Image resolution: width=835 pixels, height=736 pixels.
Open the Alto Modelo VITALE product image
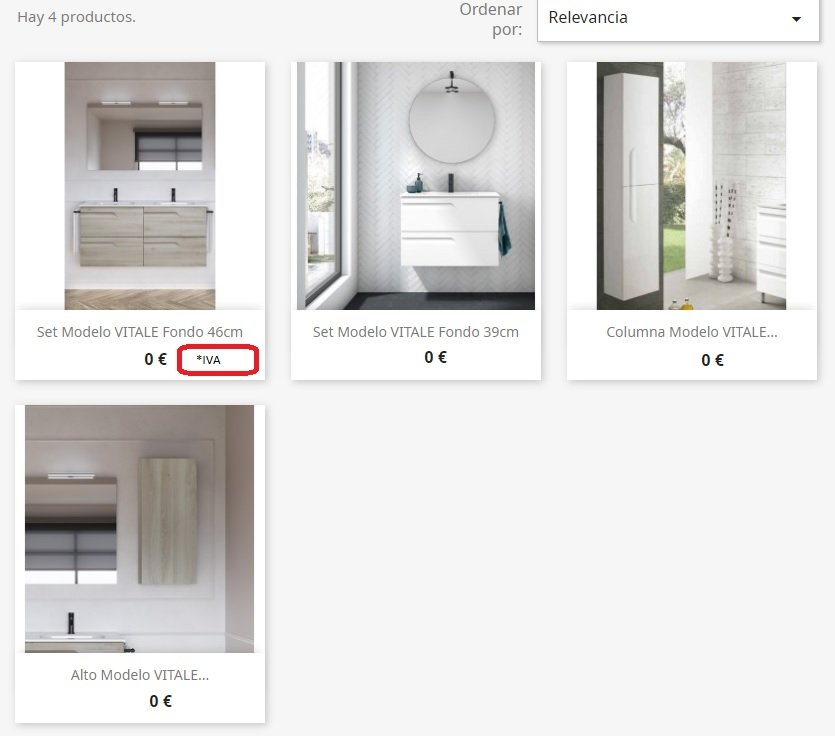pos(140,528)
